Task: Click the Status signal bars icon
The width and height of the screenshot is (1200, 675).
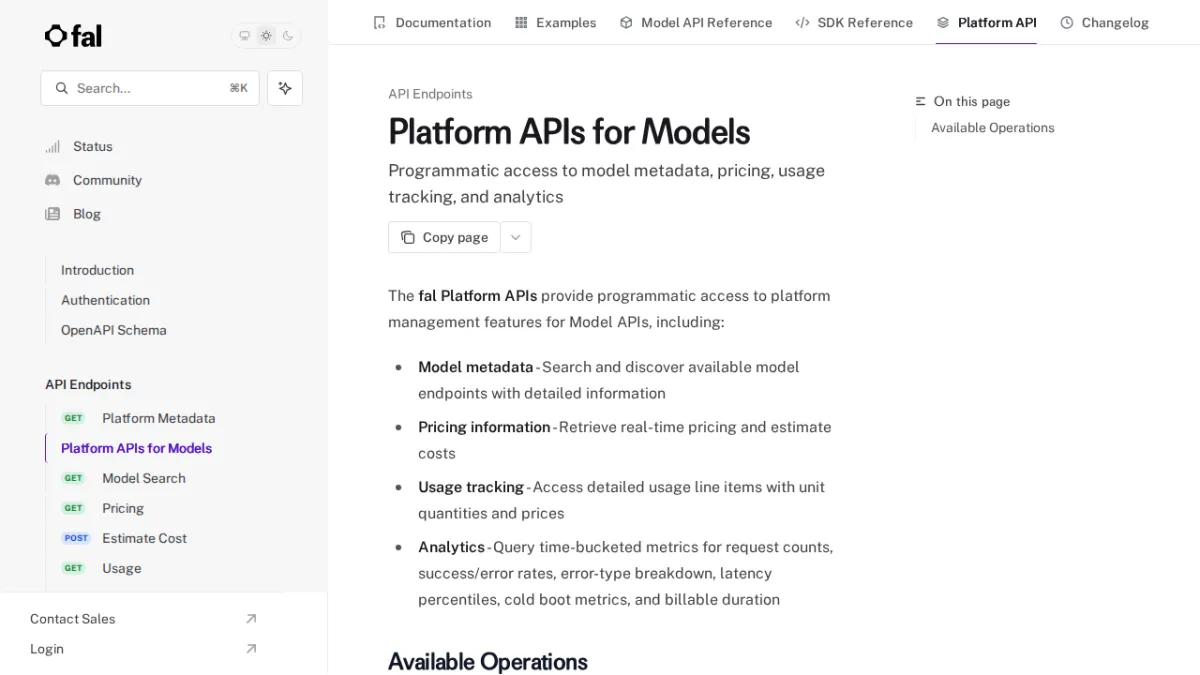Action: click(x=52, y=147)
